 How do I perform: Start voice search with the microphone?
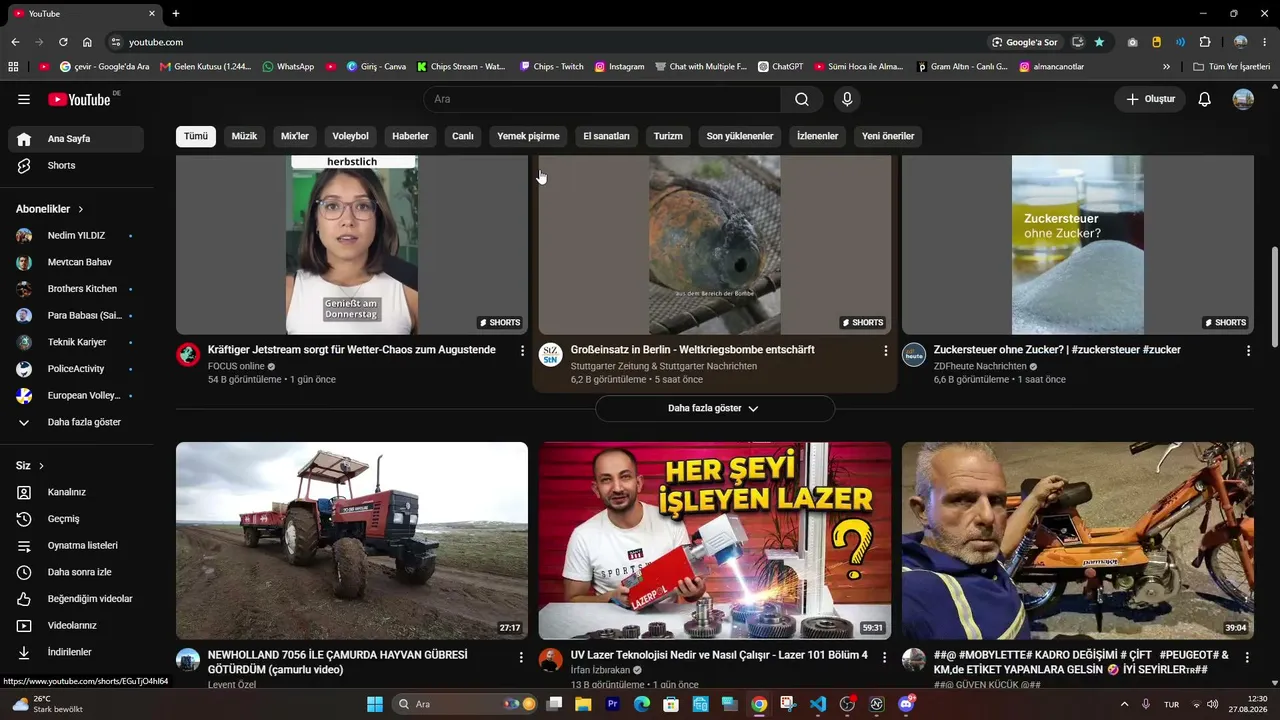point(847,99)
